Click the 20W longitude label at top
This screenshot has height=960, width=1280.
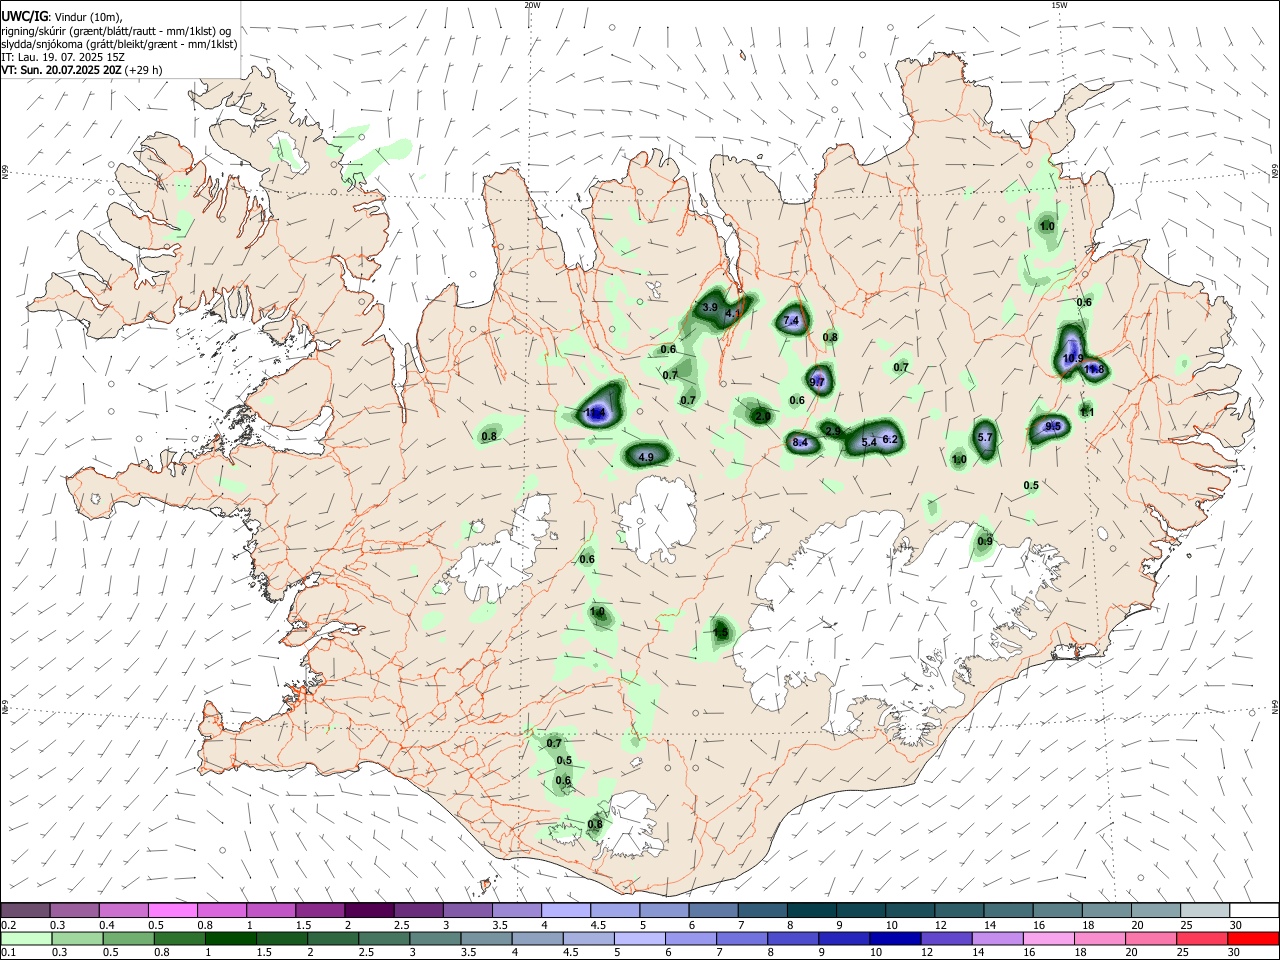532,5
